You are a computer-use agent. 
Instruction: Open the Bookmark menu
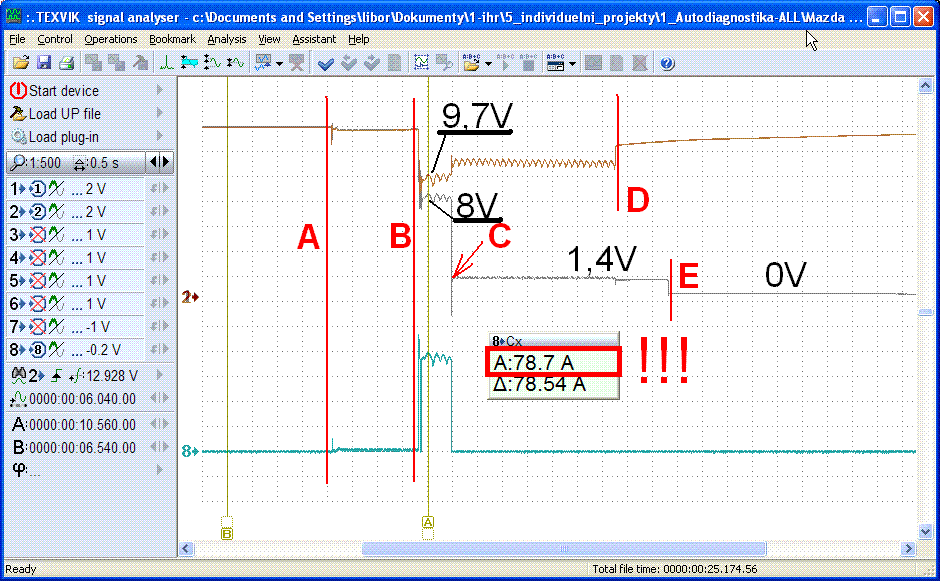(x=172, y=39)
